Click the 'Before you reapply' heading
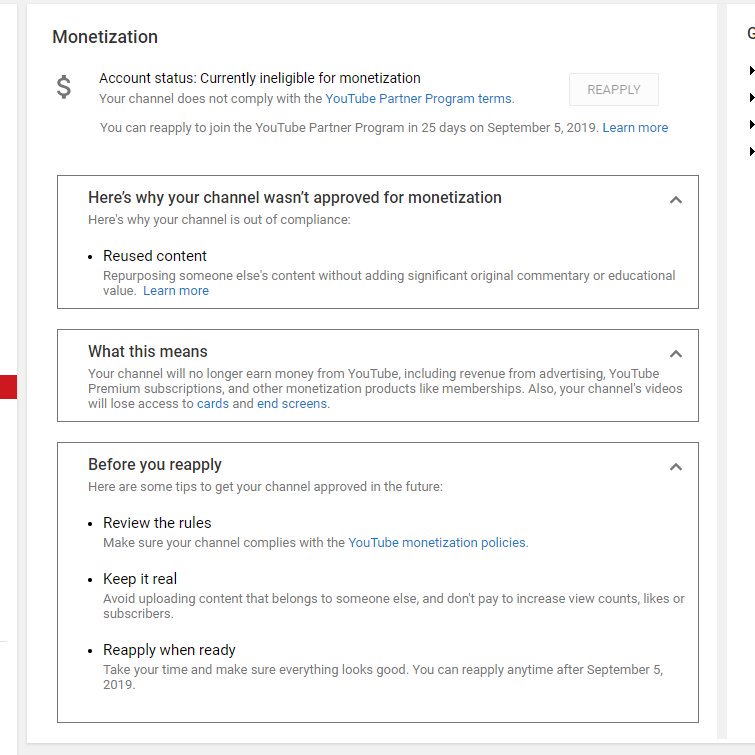755x755 pixels. pos(155,465)
